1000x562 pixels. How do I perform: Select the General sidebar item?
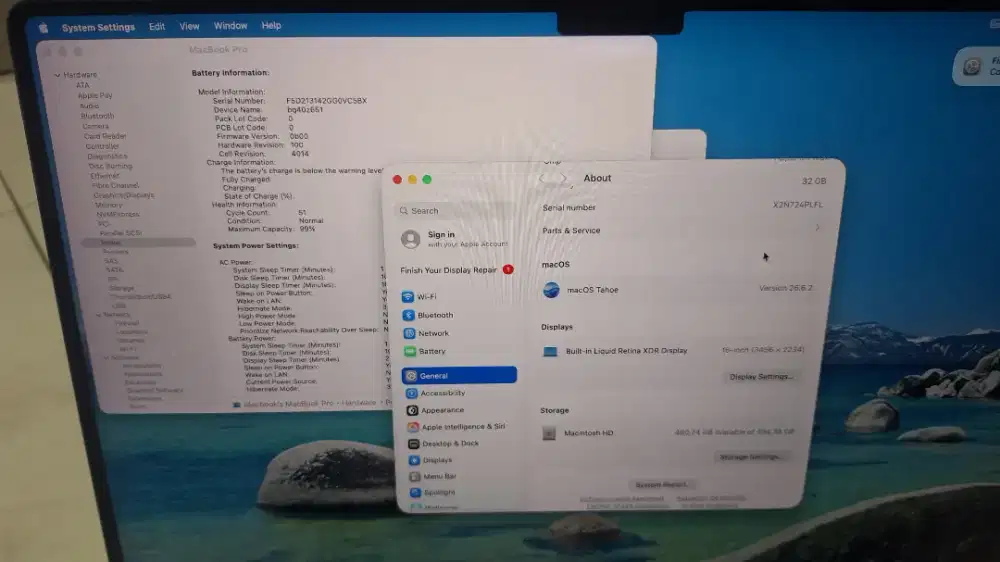(x=459, y=375)
